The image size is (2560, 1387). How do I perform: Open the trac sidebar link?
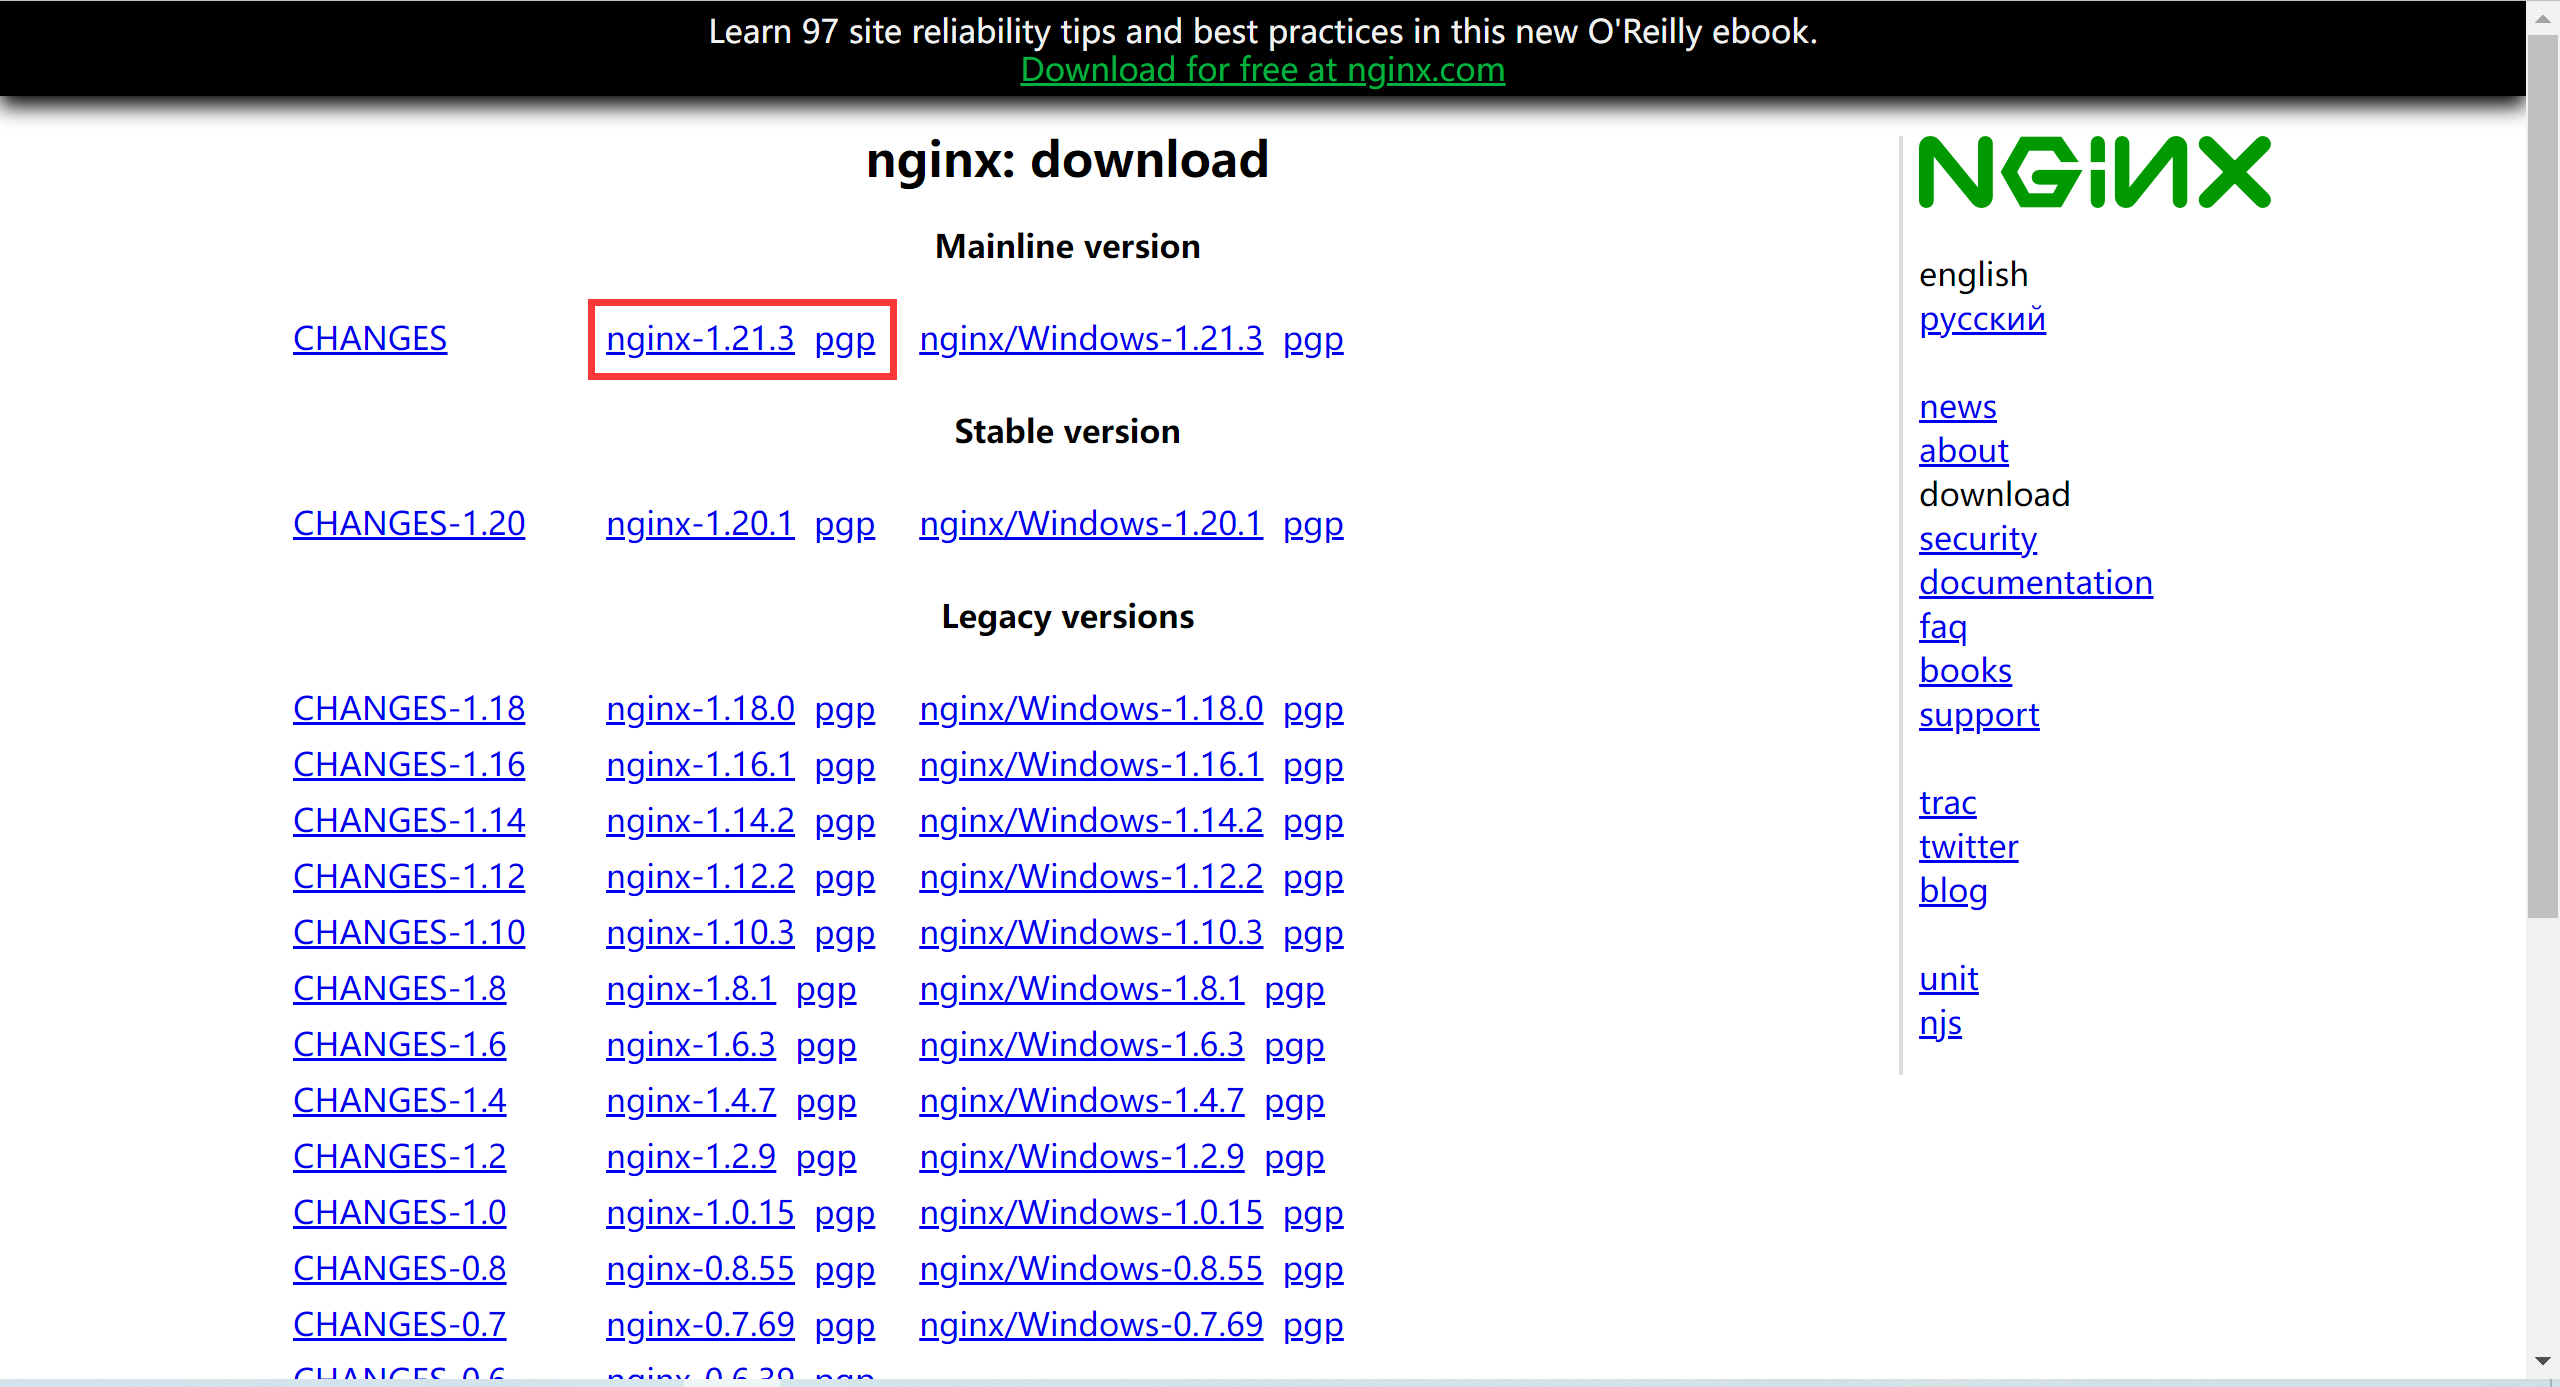[x=1947, y=803]
